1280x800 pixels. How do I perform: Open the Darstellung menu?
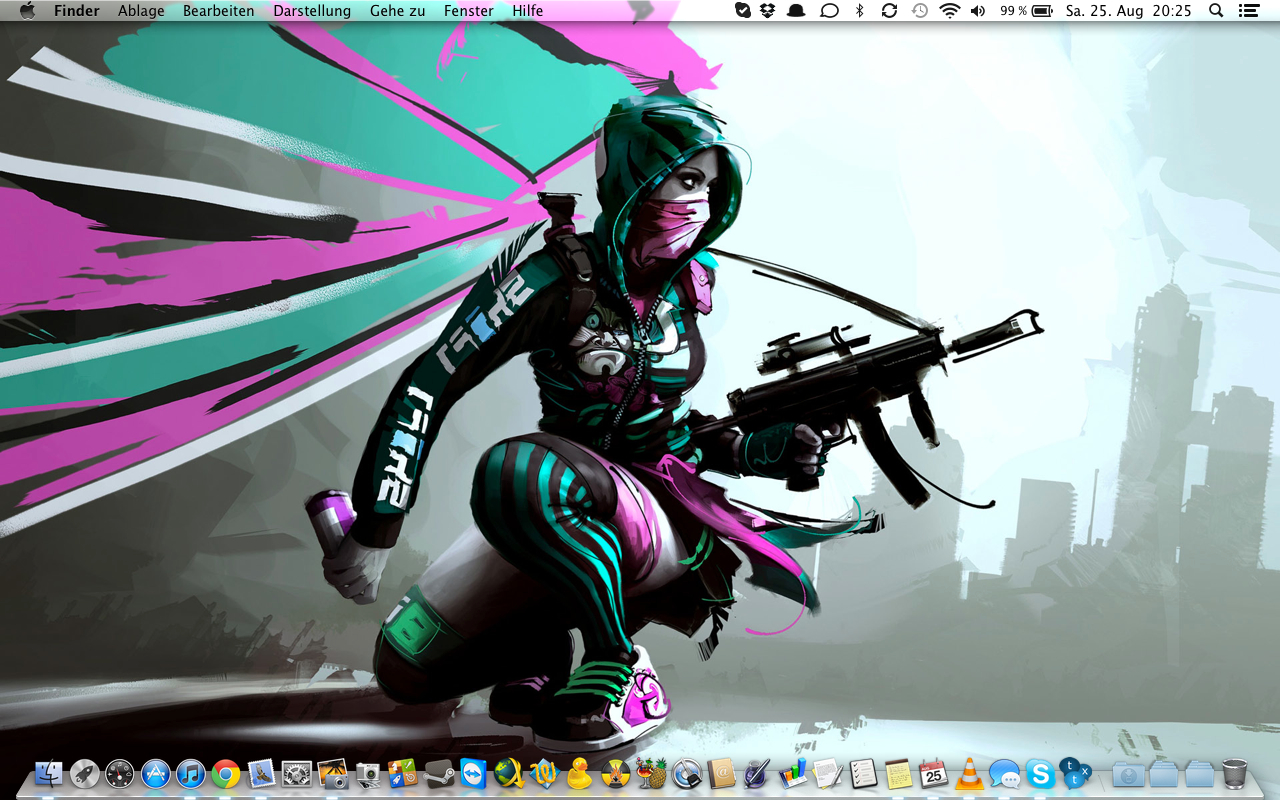pos(312,11)
